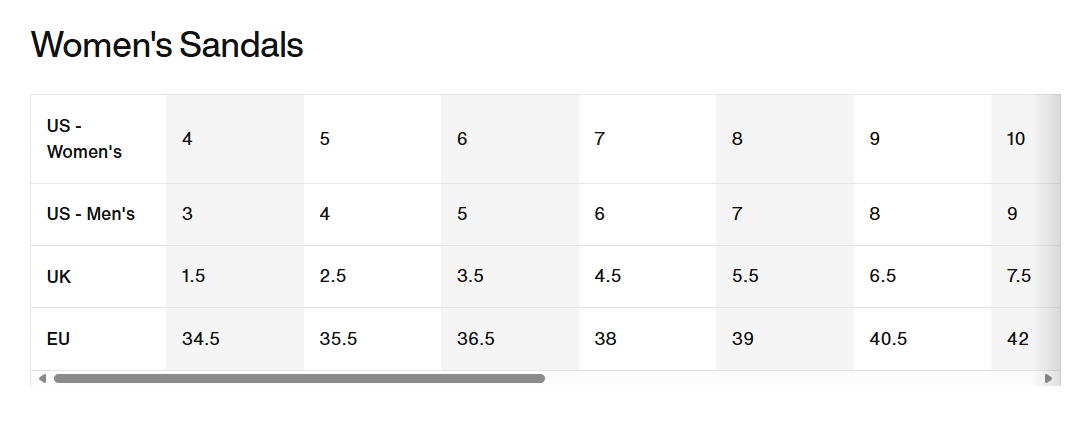1089x421 pixels.
Task: Select EU size 40.5 cell
Action: 922,339
